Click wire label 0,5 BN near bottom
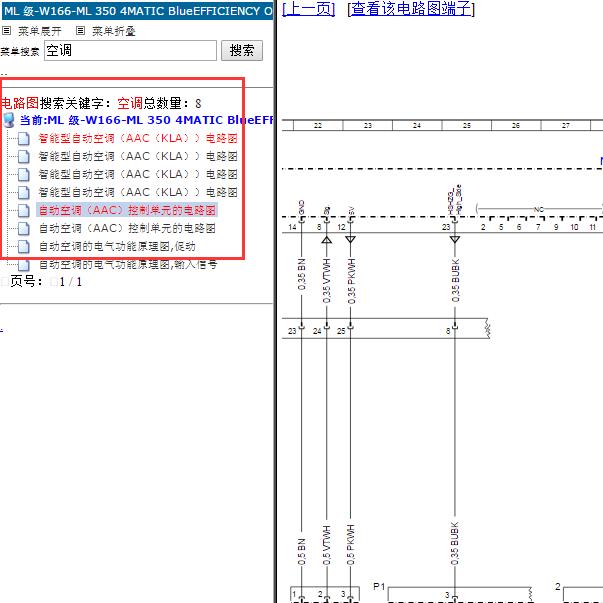 coord(302,552)
